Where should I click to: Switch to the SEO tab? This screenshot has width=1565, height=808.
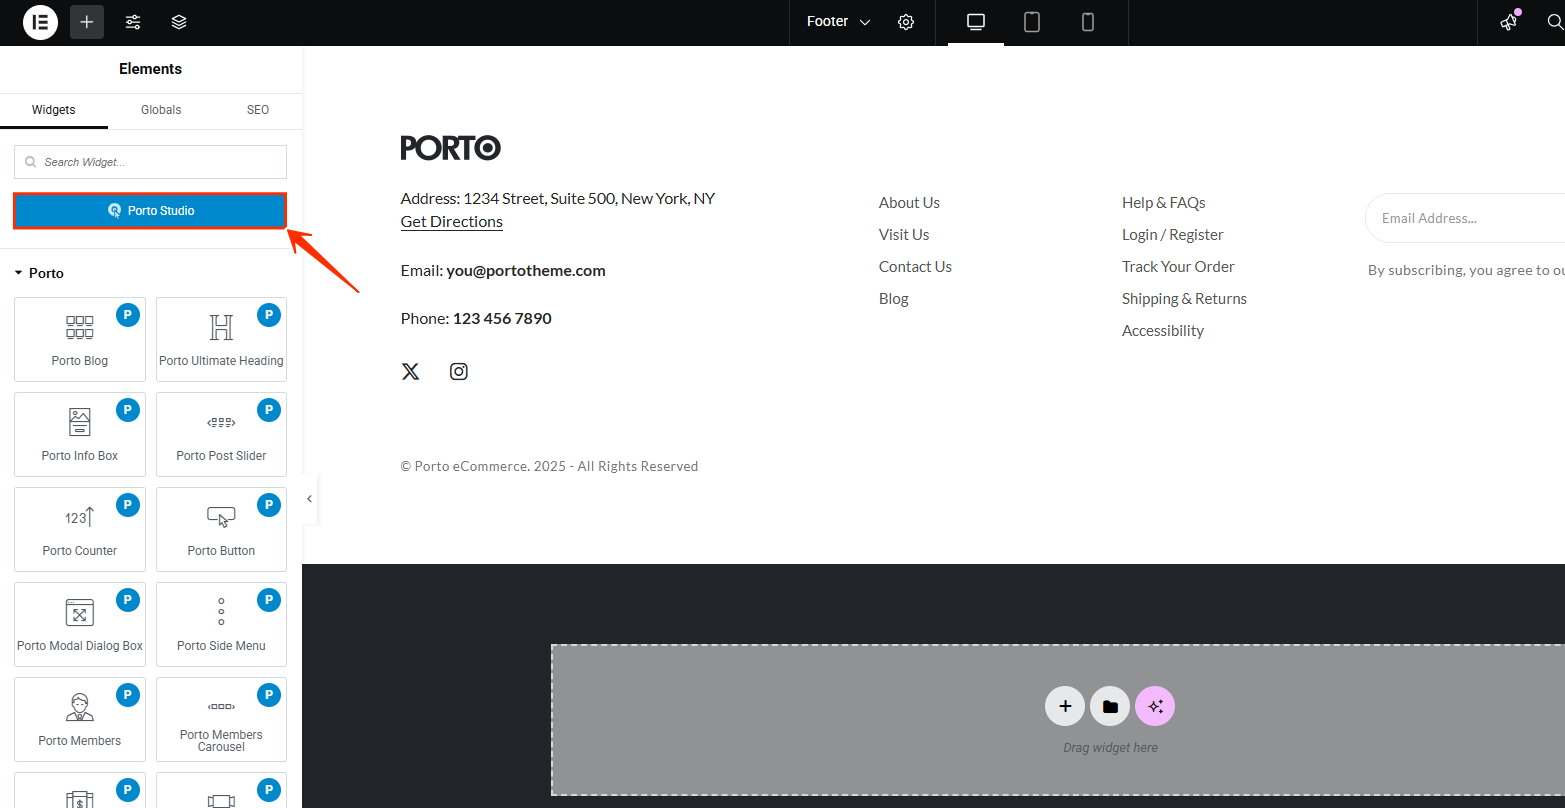click(x=258, y=110)
